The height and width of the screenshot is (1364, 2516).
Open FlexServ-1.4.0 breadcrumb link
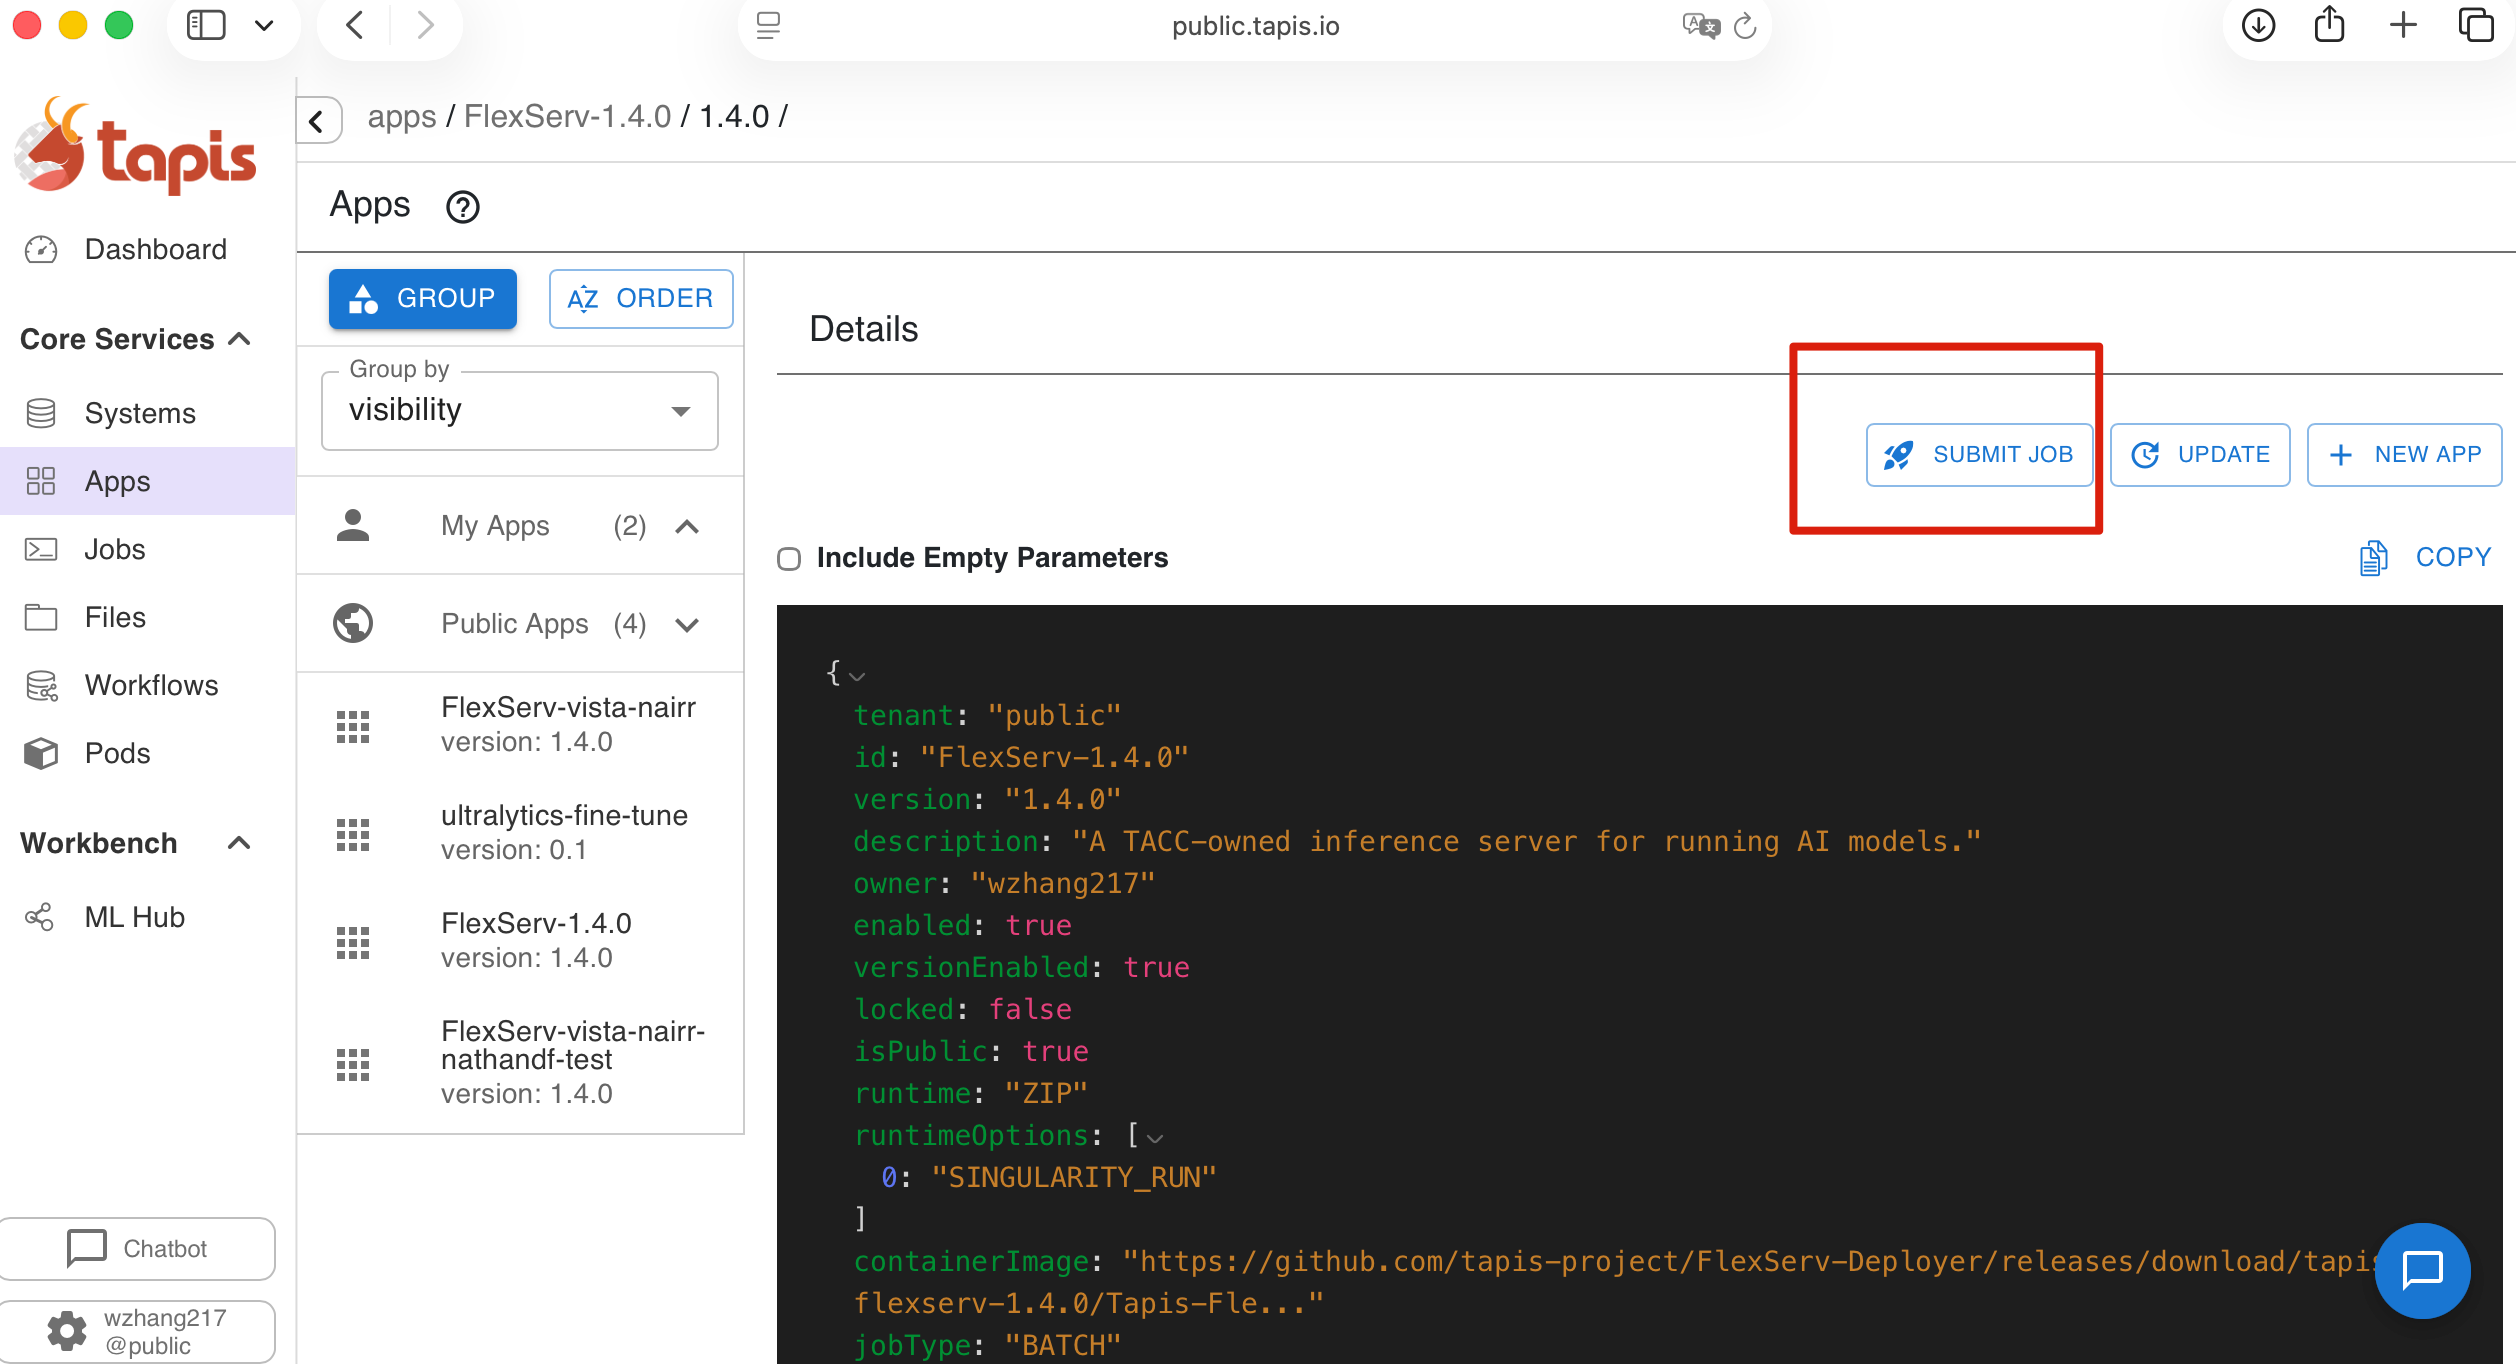[567, 116]
